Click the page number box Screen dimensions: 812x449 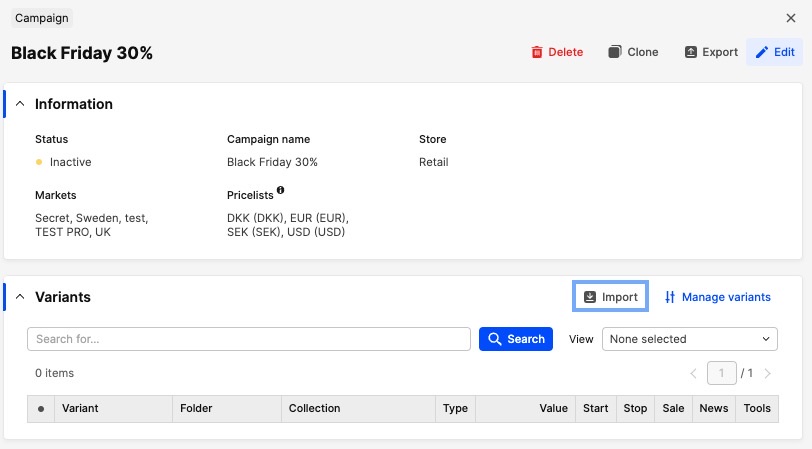point(721,374)
